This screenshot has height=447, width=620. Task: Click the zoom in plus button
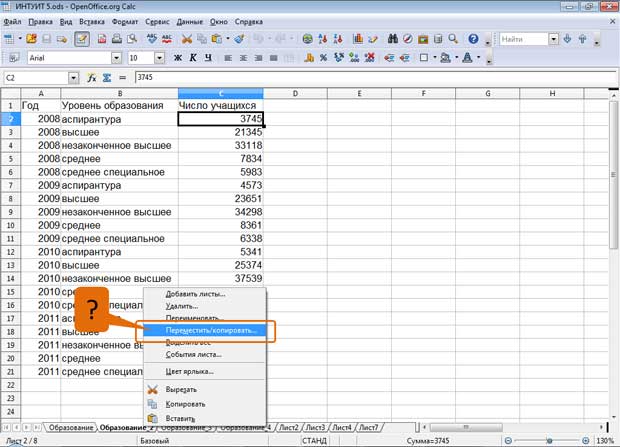[x=586, y=441]
